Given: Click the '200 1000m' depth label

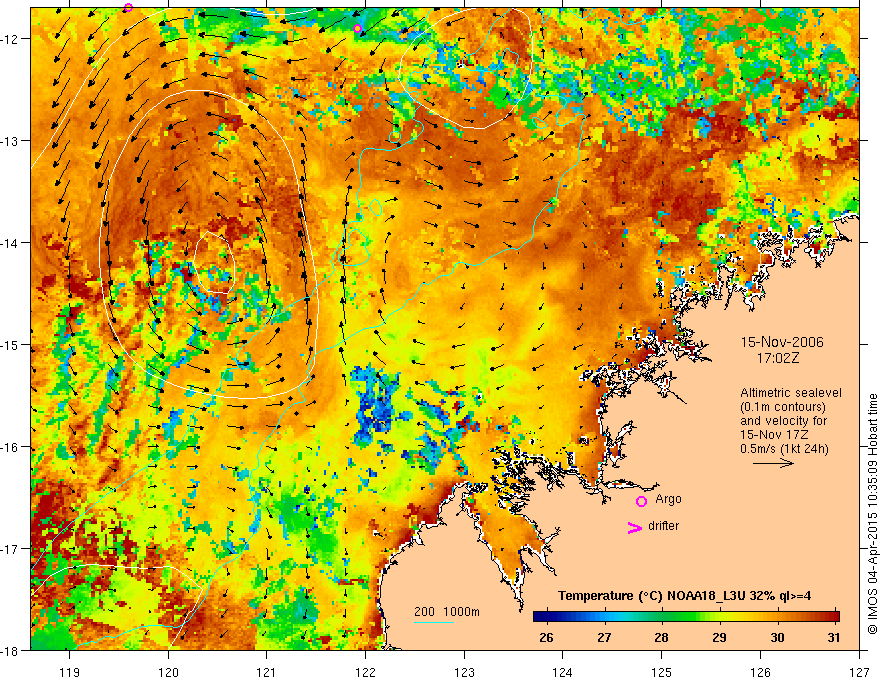Looking at the screenshot, I should pyautogui.click(x=447, y=612).
